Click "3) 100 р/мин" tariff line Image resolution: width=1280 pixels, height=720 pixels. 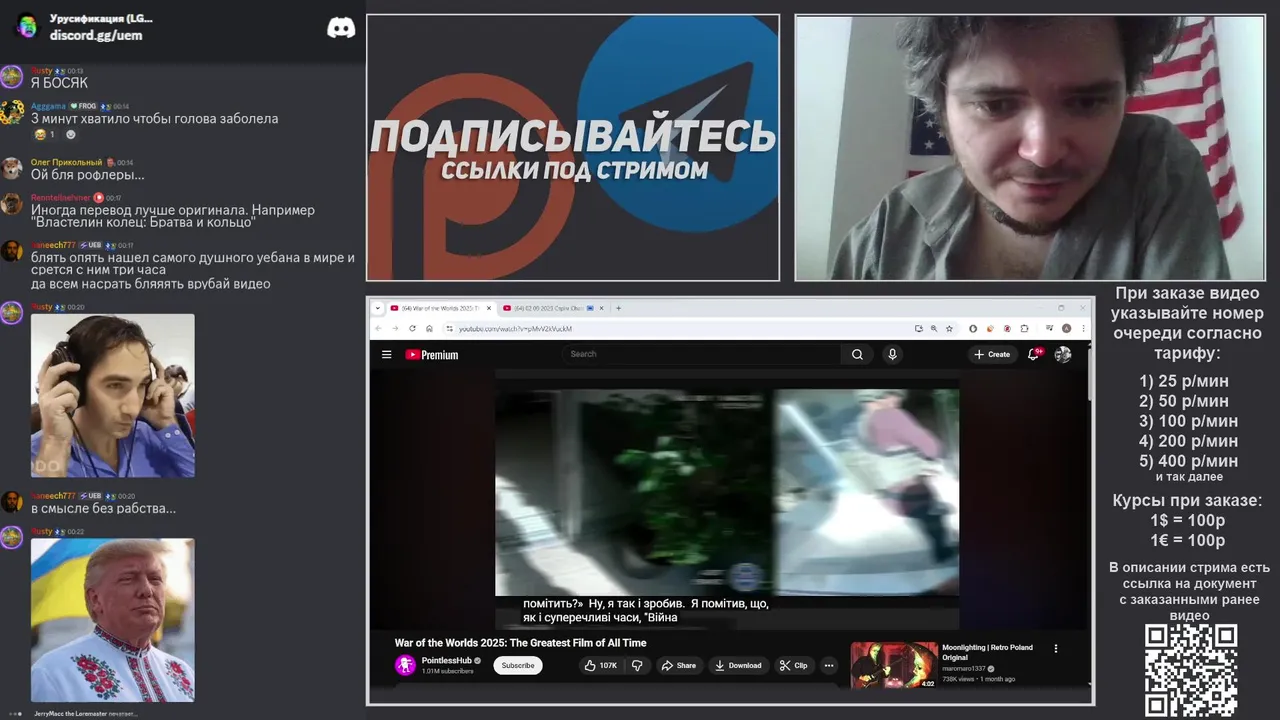[x=1188, y=421]
